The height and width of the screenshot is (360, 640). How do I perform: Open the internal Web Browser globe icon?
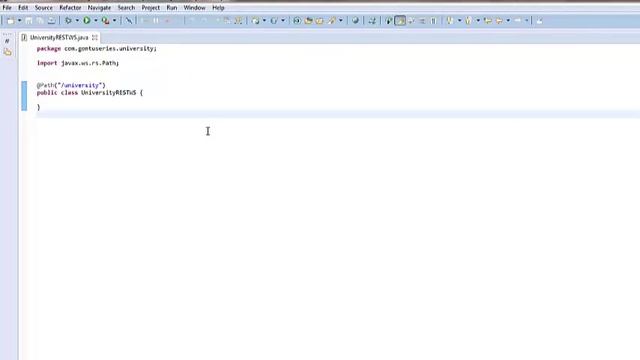tap(355, 20)
